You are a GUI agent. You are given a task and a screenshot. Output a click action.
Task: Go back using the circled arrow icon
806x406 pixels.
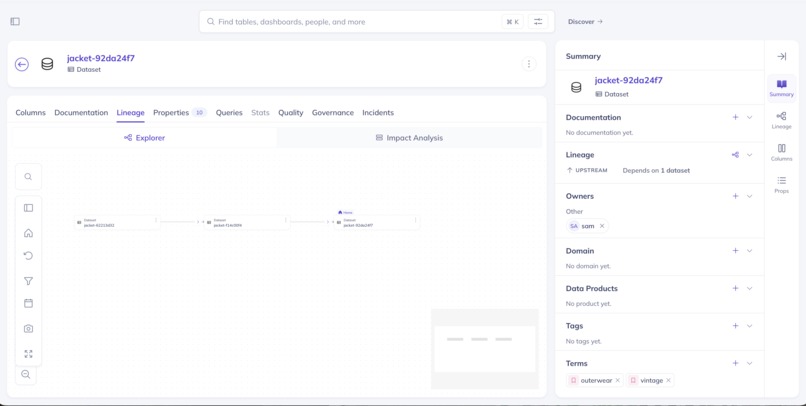coord(22,64)
